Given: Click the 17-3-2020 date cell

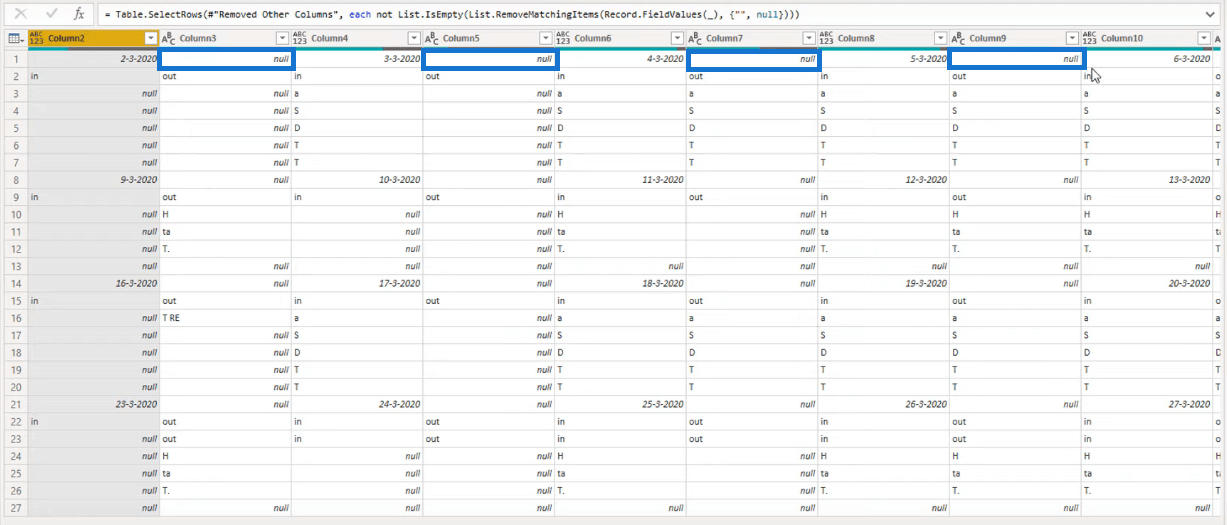Looking at the screenshot, I should 357,283.
